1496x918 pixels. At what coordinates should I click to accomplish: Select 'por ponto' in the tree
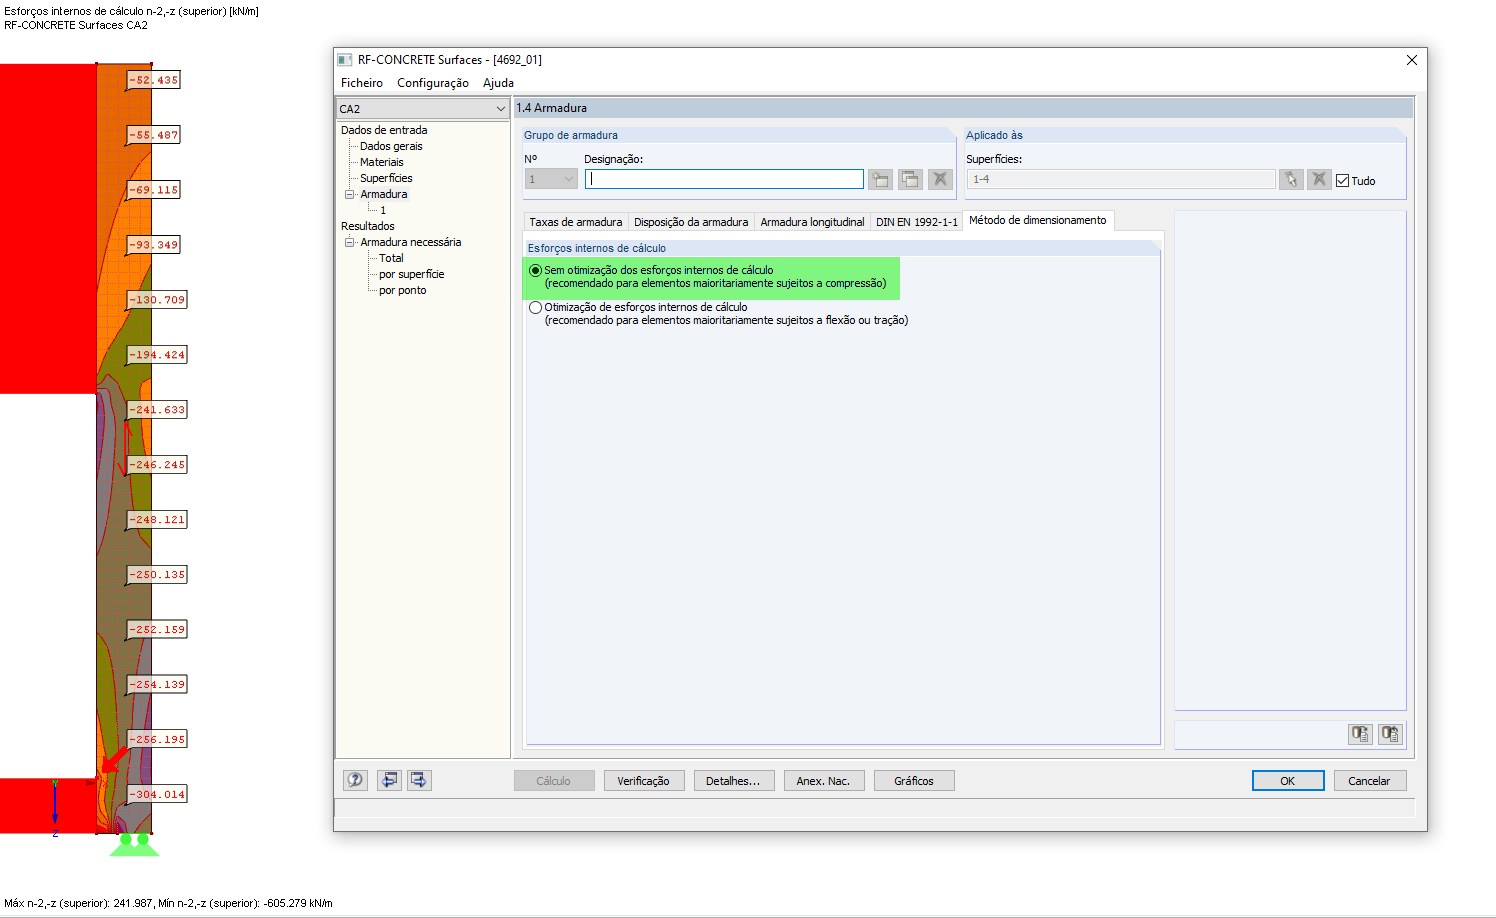tap(403, 290)
